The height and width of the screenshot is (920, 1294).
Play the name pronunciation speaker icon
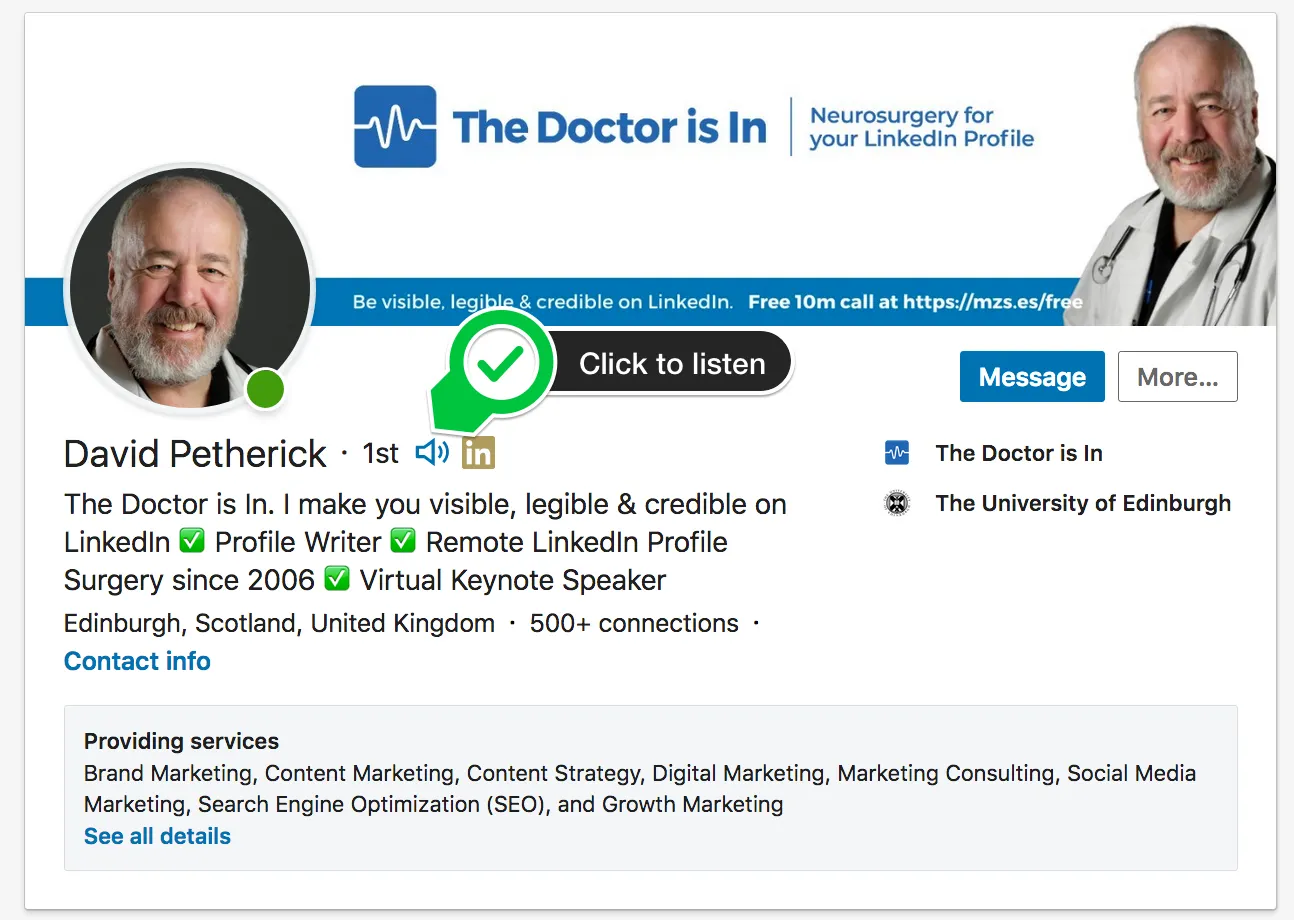[x=432, y=453]
